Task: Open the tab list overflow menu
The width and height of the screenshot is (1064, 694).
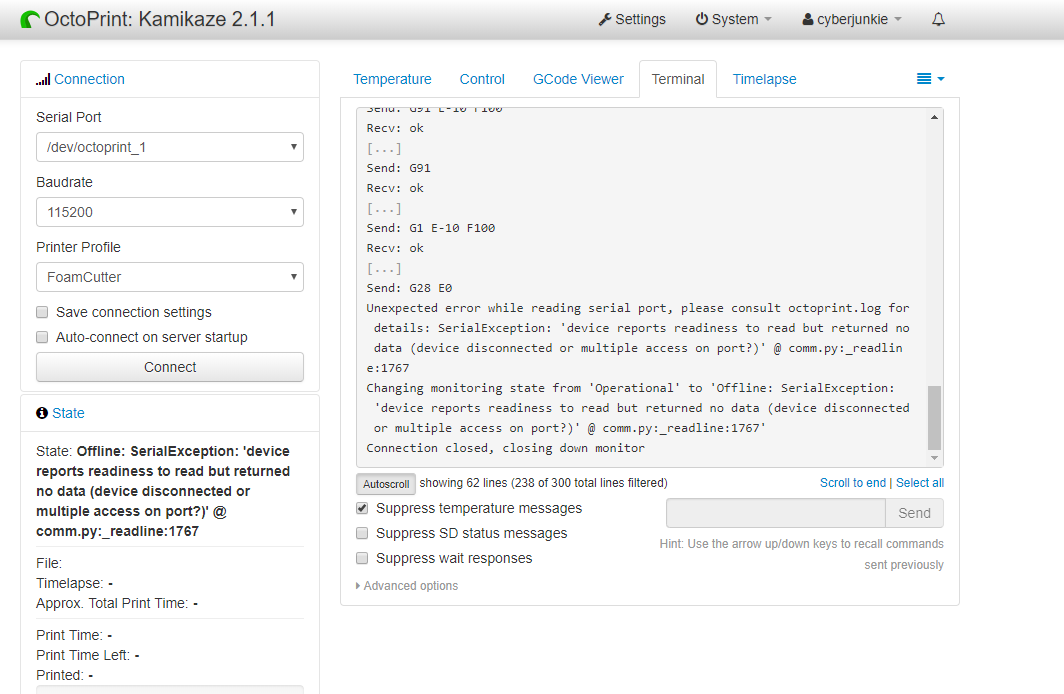Action: (930, 79)
